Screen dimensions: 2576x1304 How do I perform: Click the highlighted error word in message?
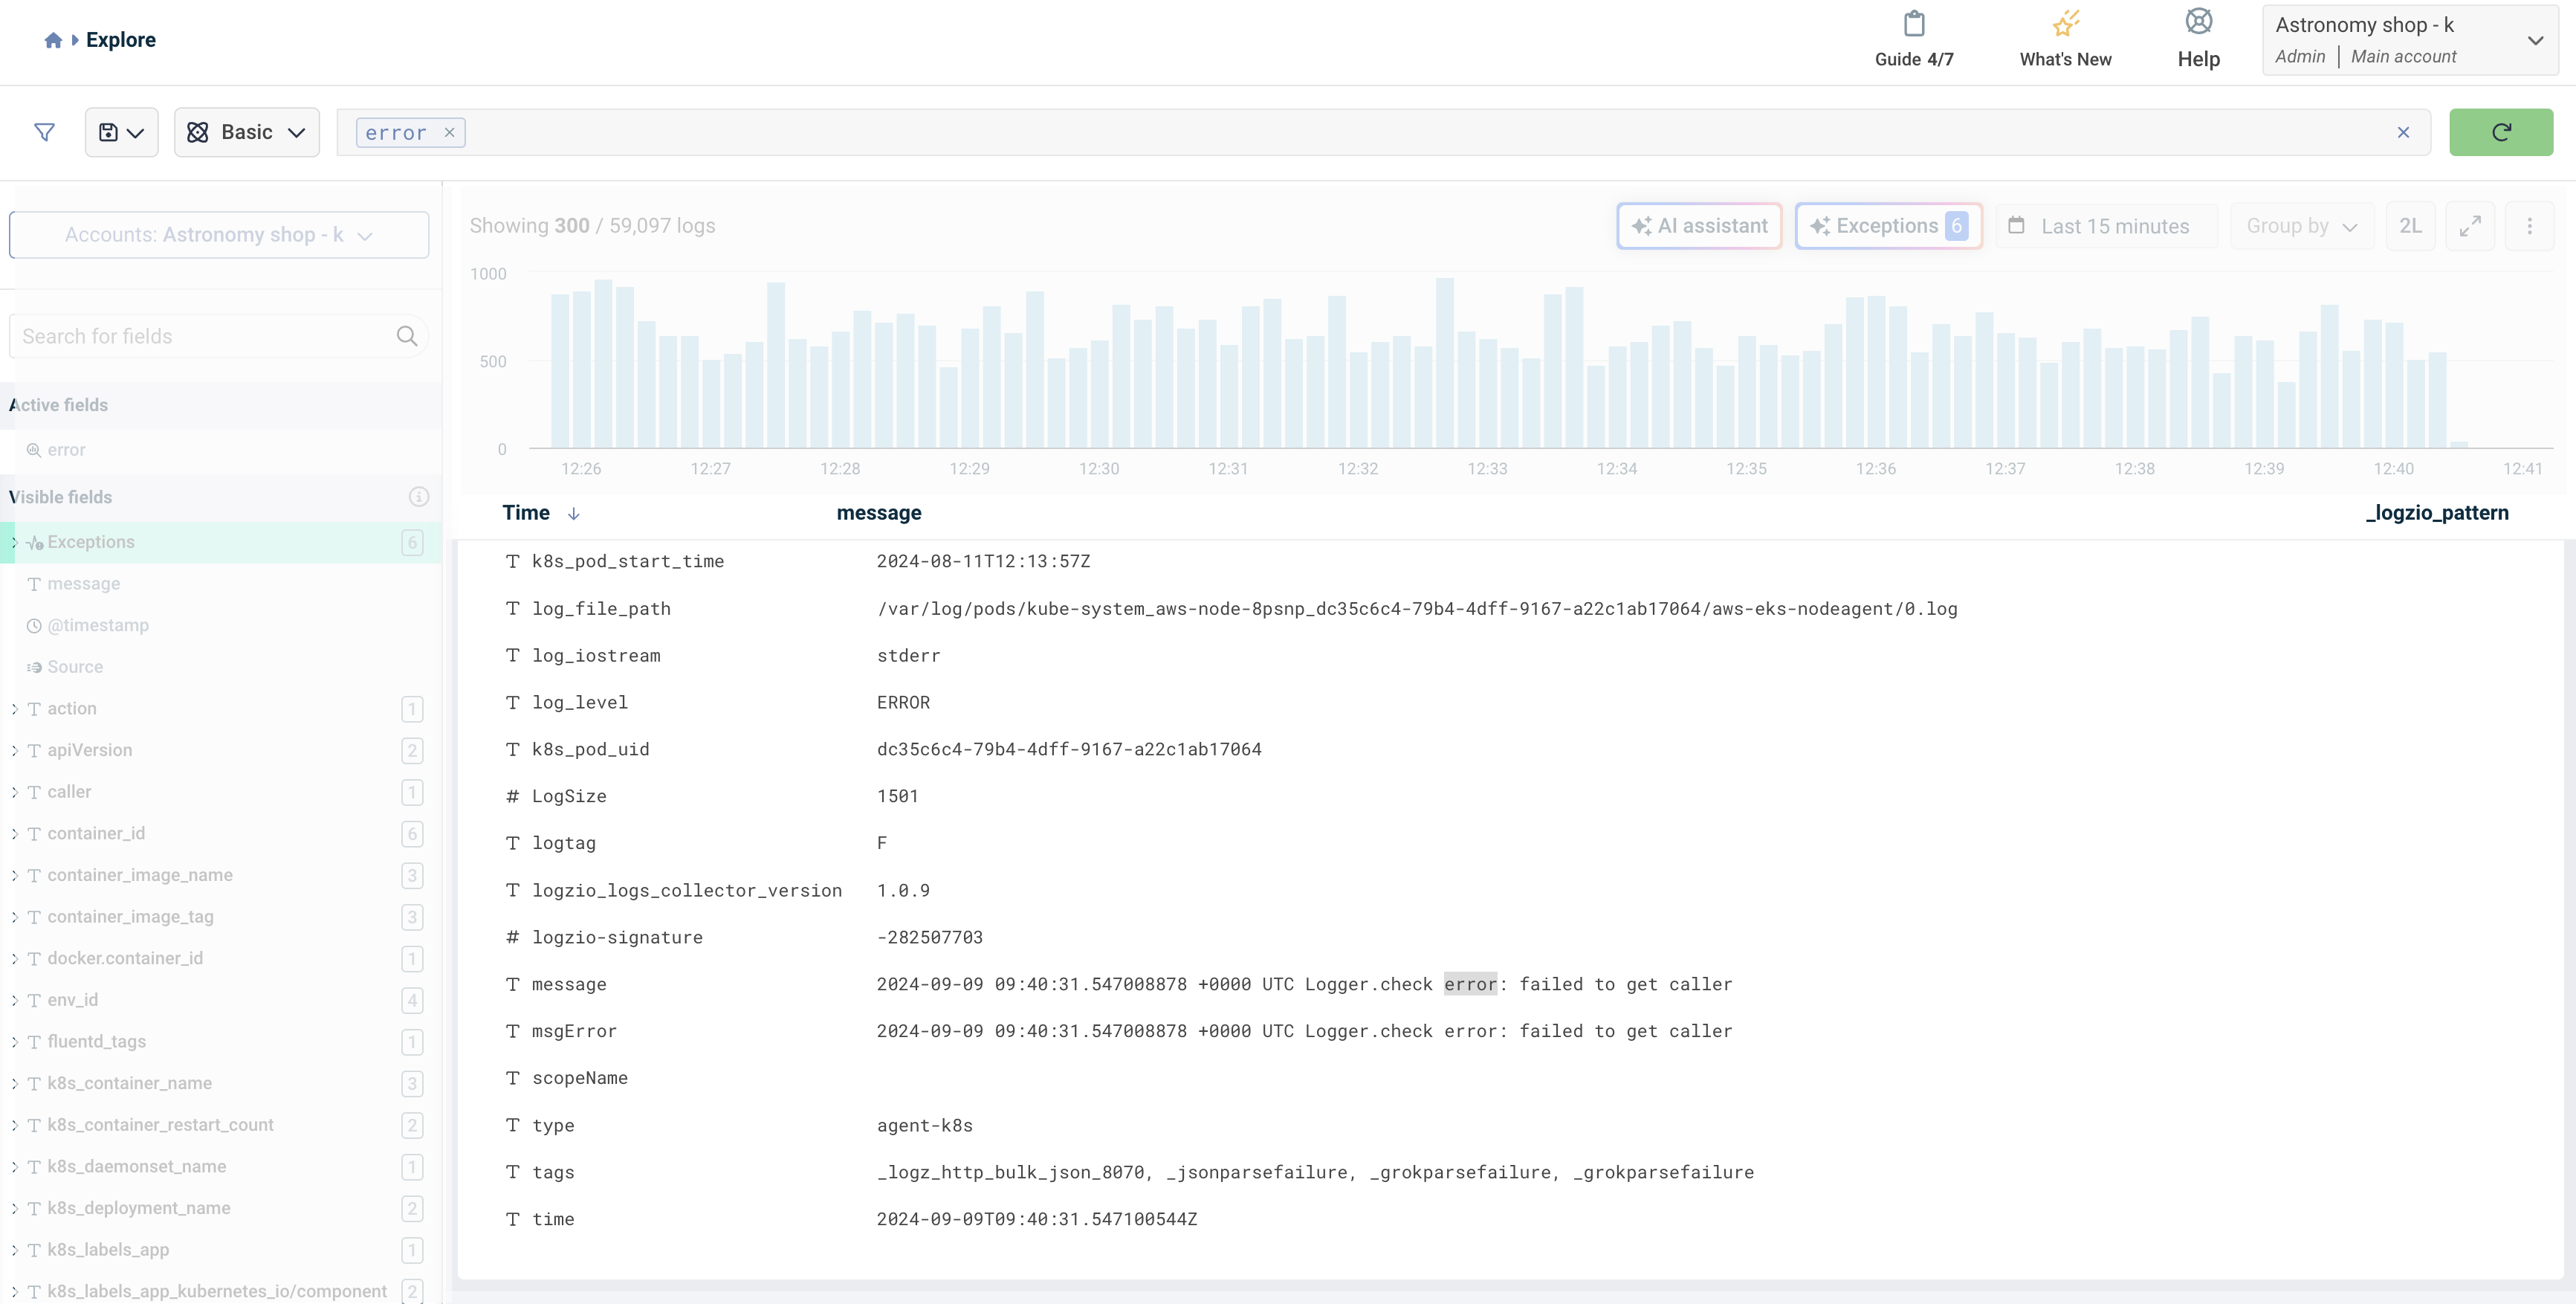[1470, 985]
